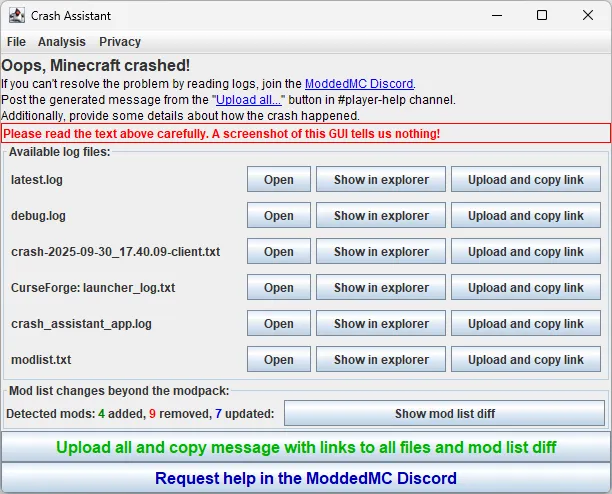Image resolution: width=612 pixels, height=494 pixels.
Task: Click the Crash Assistant app icon in title bar
Action: (x=17, y=16)
